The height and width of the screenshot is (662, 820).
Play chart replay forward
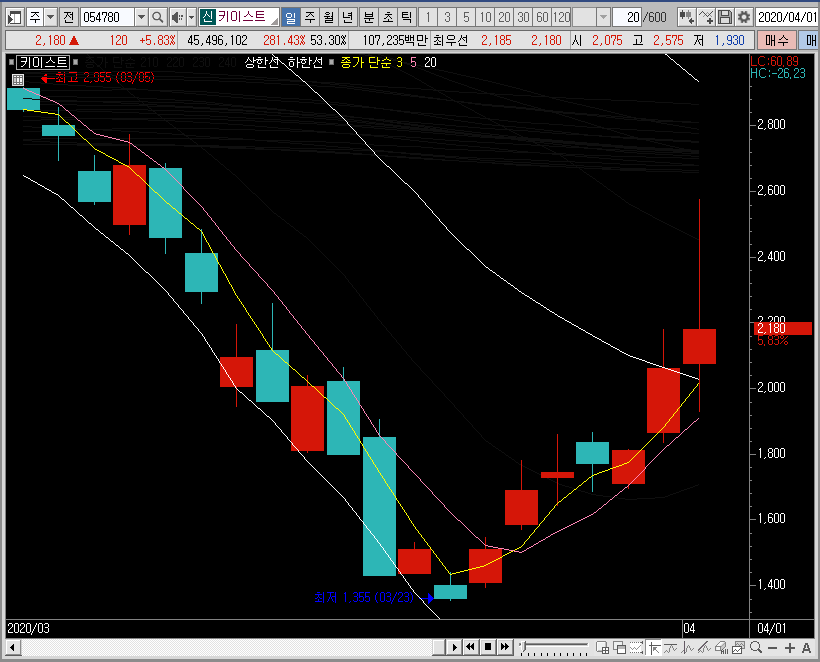[454, 647]
